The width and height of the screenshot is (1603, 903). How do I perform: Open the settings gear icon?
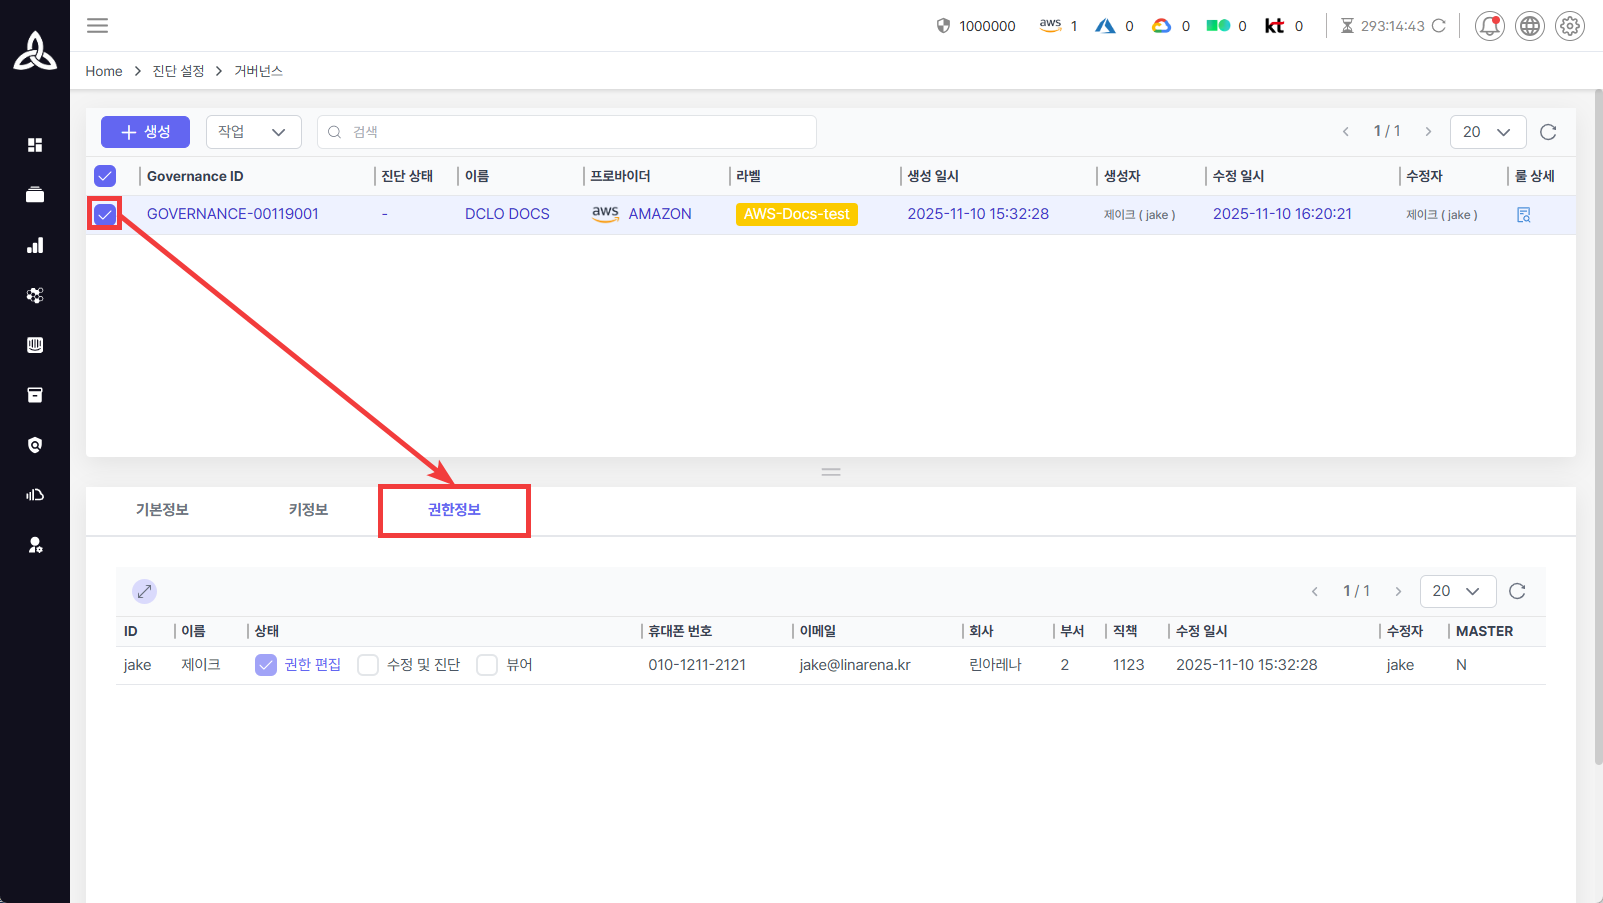pos(1569,26)
